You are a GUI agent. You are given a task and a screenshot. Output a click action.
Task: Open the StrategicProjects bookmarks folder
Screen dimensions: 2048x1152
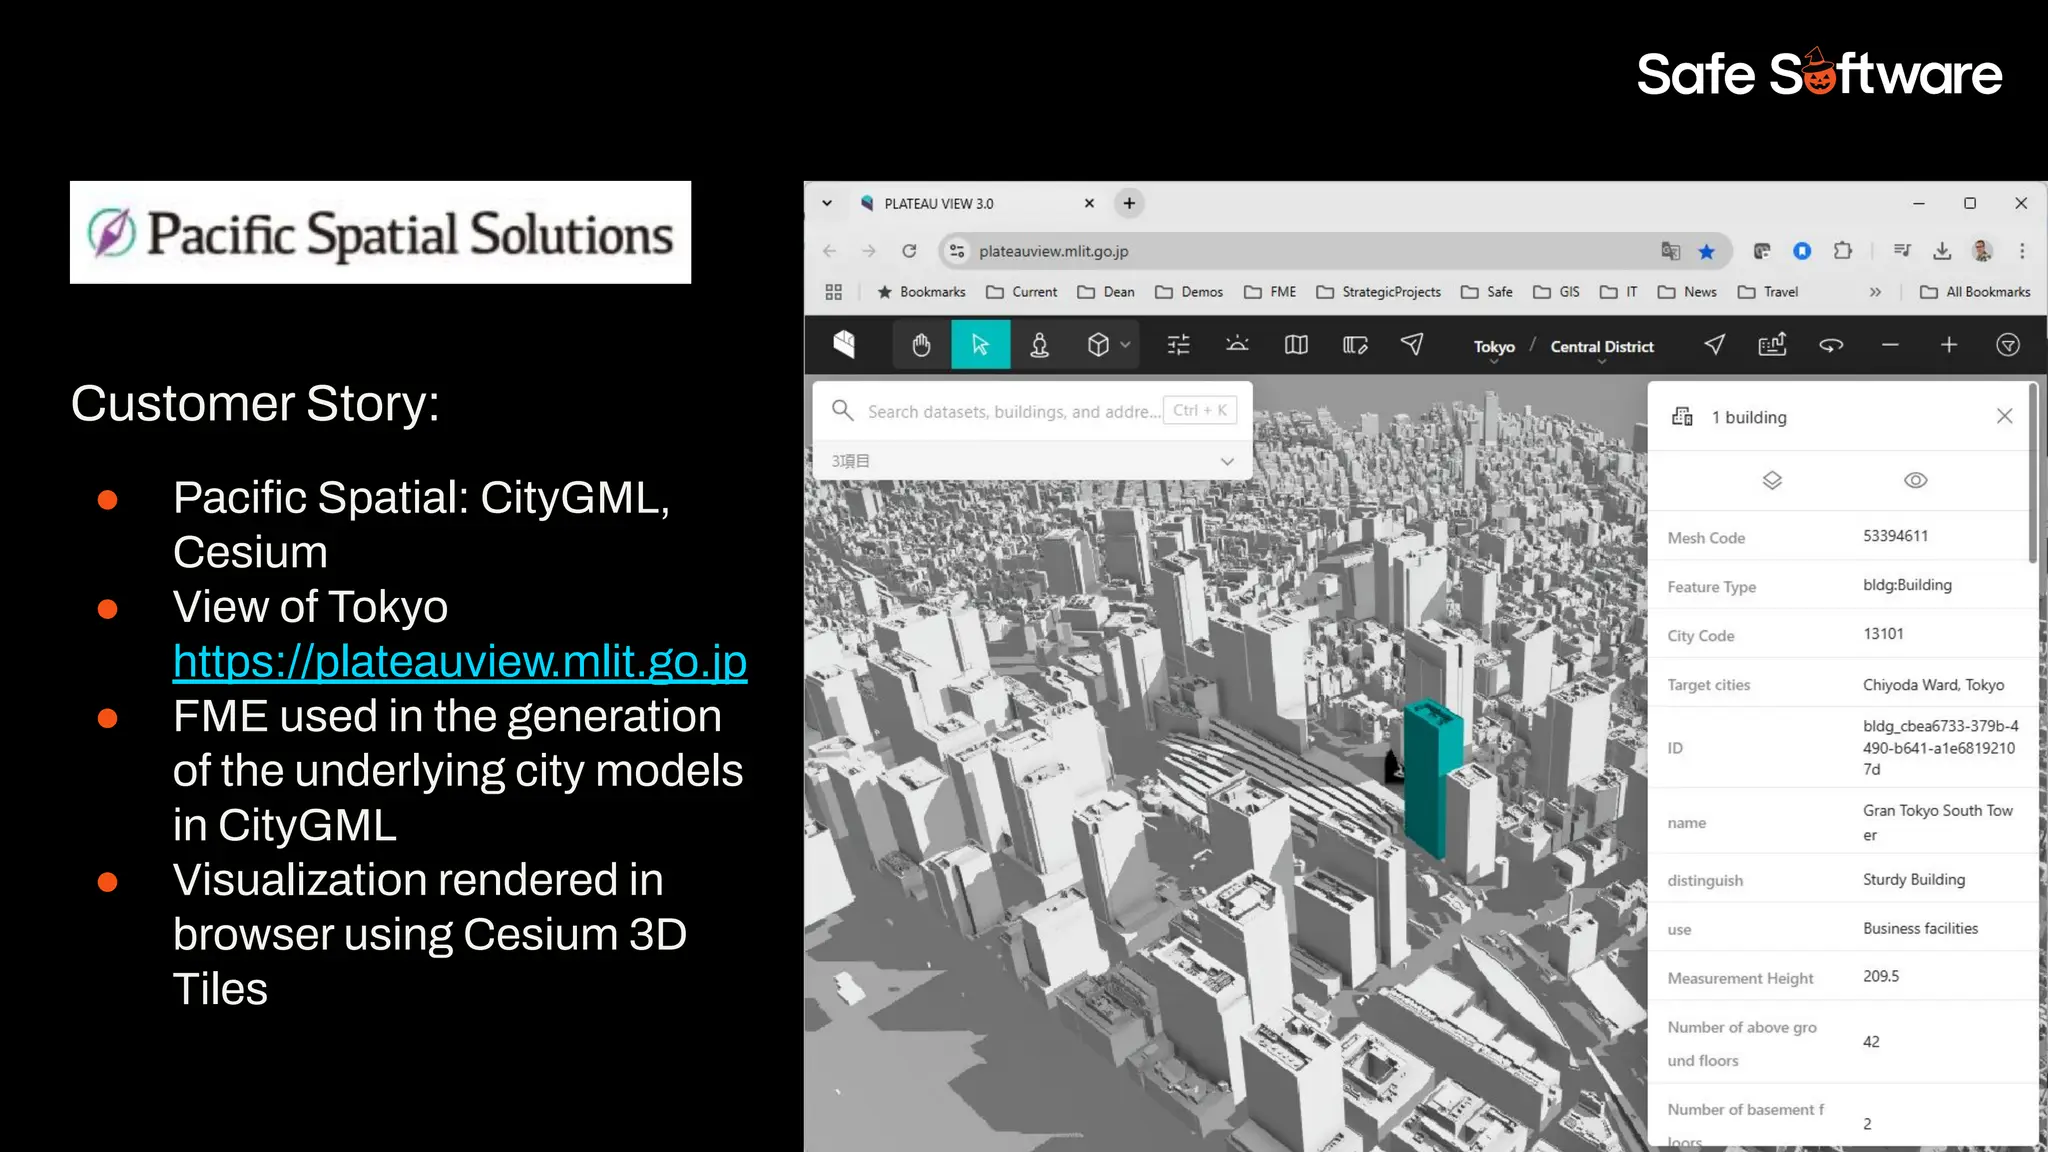[1379, 292]
